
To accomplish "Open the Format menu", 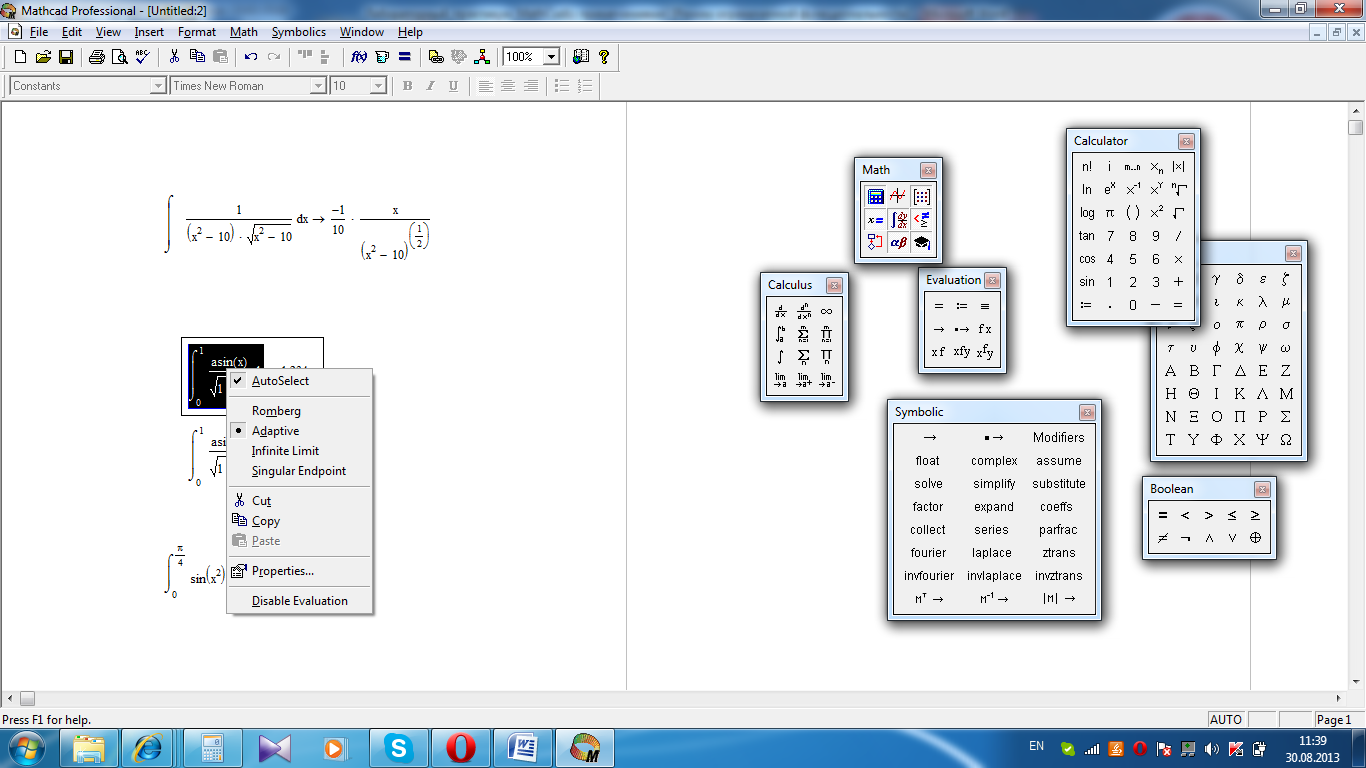I will [x=197, y=32].
